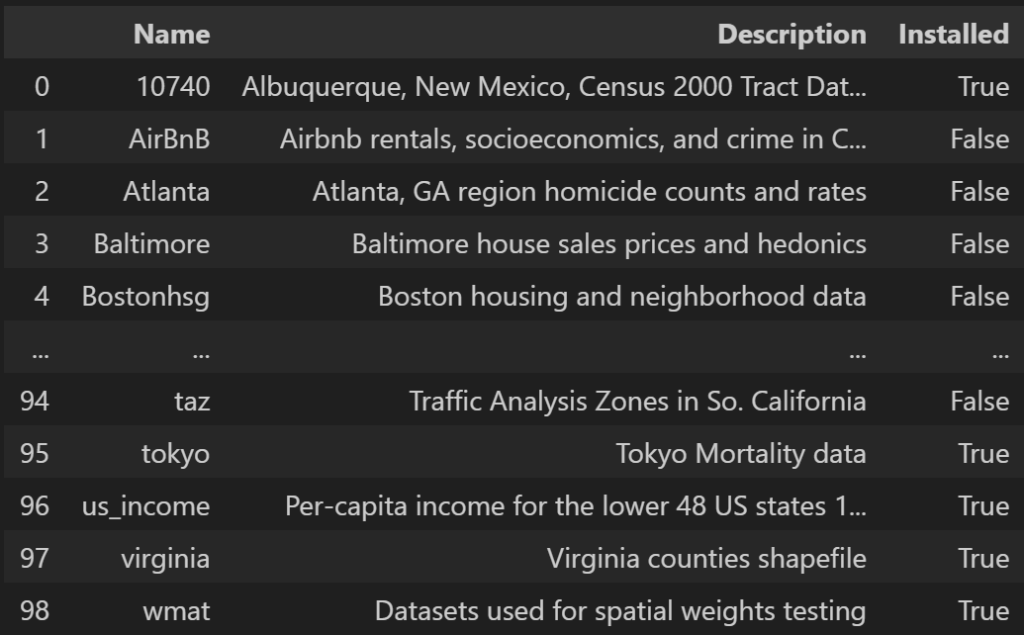The image size is (1024, 635).
Task: Click the "tokyo" dataset name
Action: coord(175,454)
